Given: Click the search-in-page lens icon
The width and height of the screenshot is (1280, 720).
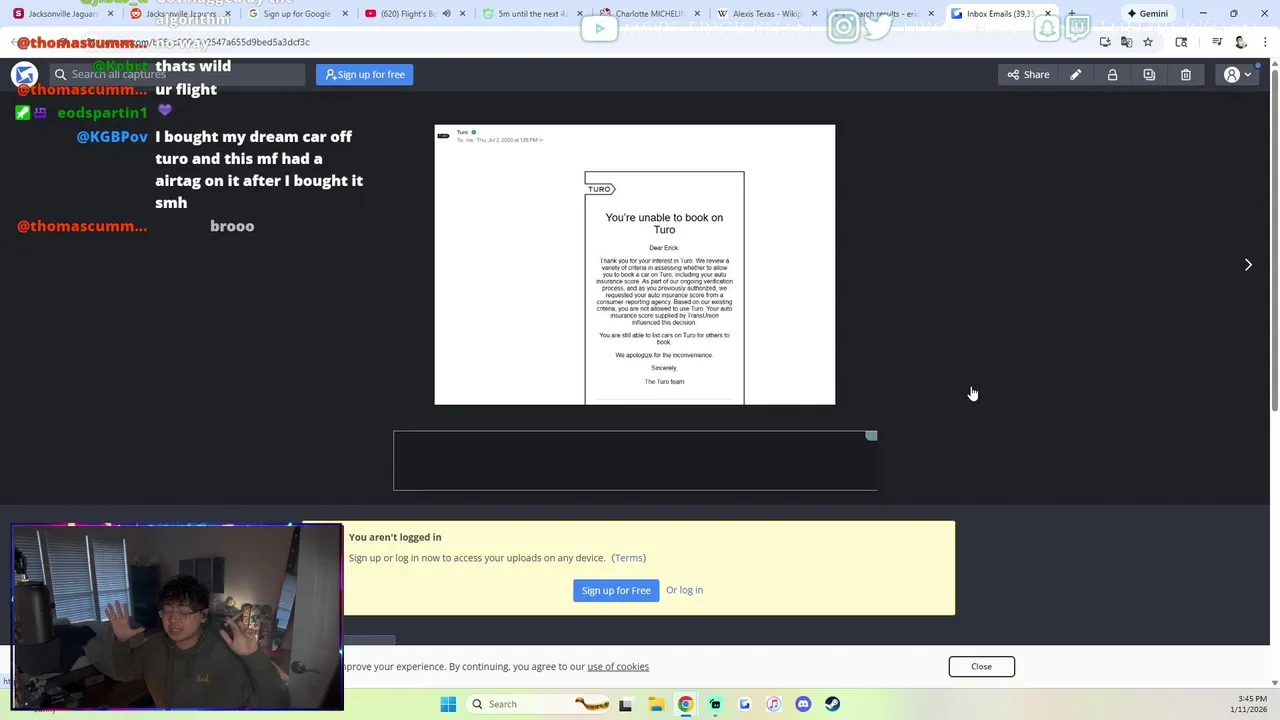Looking at the screenshot, I should [x=1181, y=42].
